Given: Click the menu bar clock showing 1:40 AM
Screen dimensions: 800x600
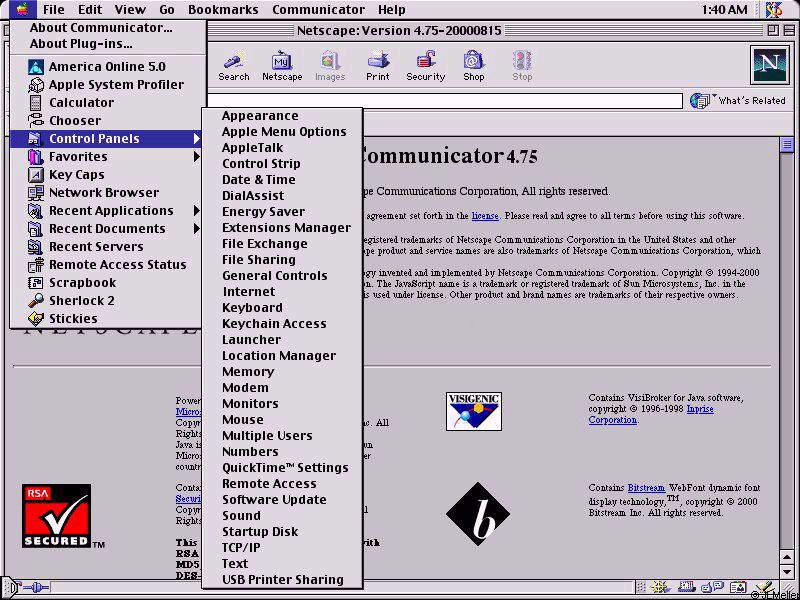Looking at the screenshot, I should pyautogui.click(x=724, y=10).
